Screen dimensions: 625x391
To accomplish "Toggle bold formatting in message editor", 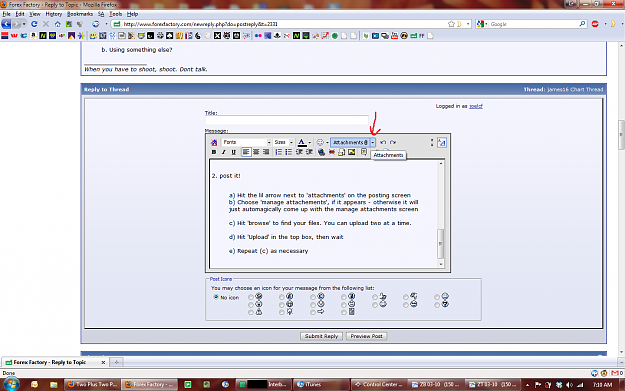I will pyautogui.click(x=214, y=152).
